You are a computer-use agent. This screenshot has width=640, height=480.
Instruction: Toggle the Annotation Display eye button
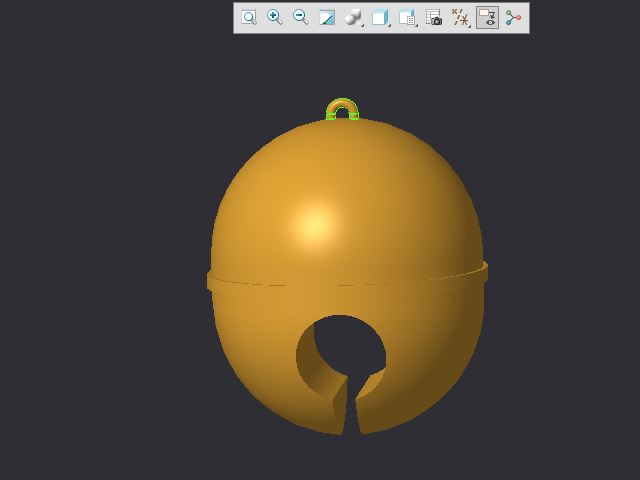point(487,18)
